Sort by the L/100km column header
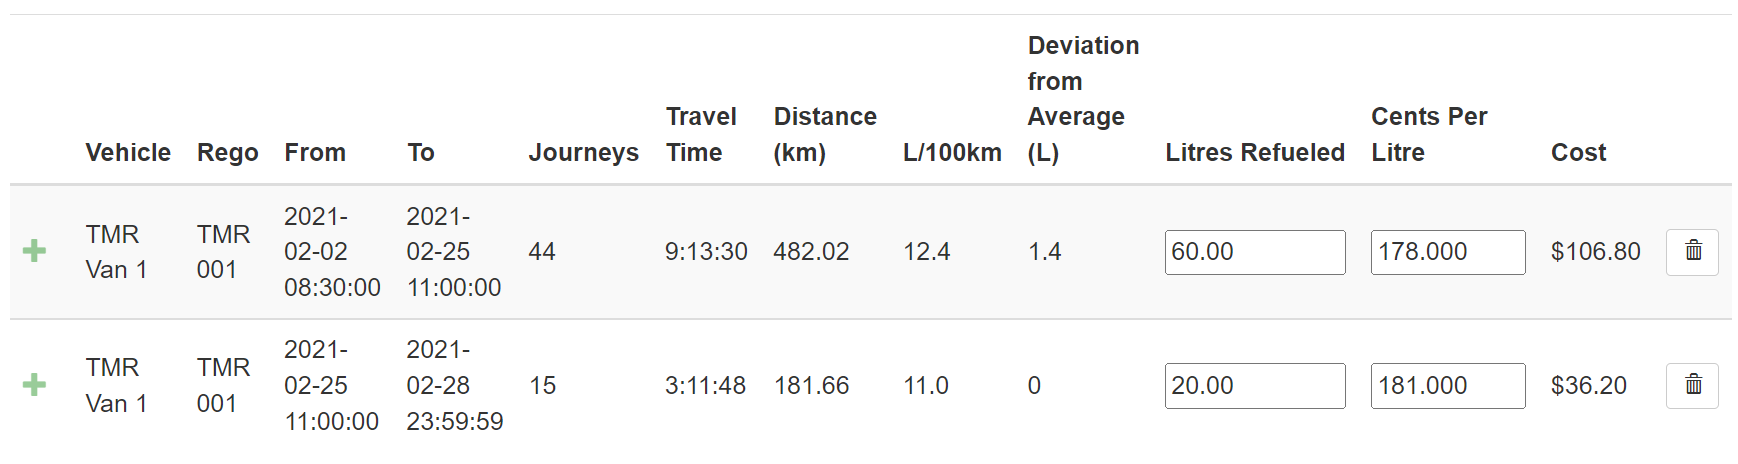Image resolution: width=1738 pixels, height=464 pixels. 952,152
